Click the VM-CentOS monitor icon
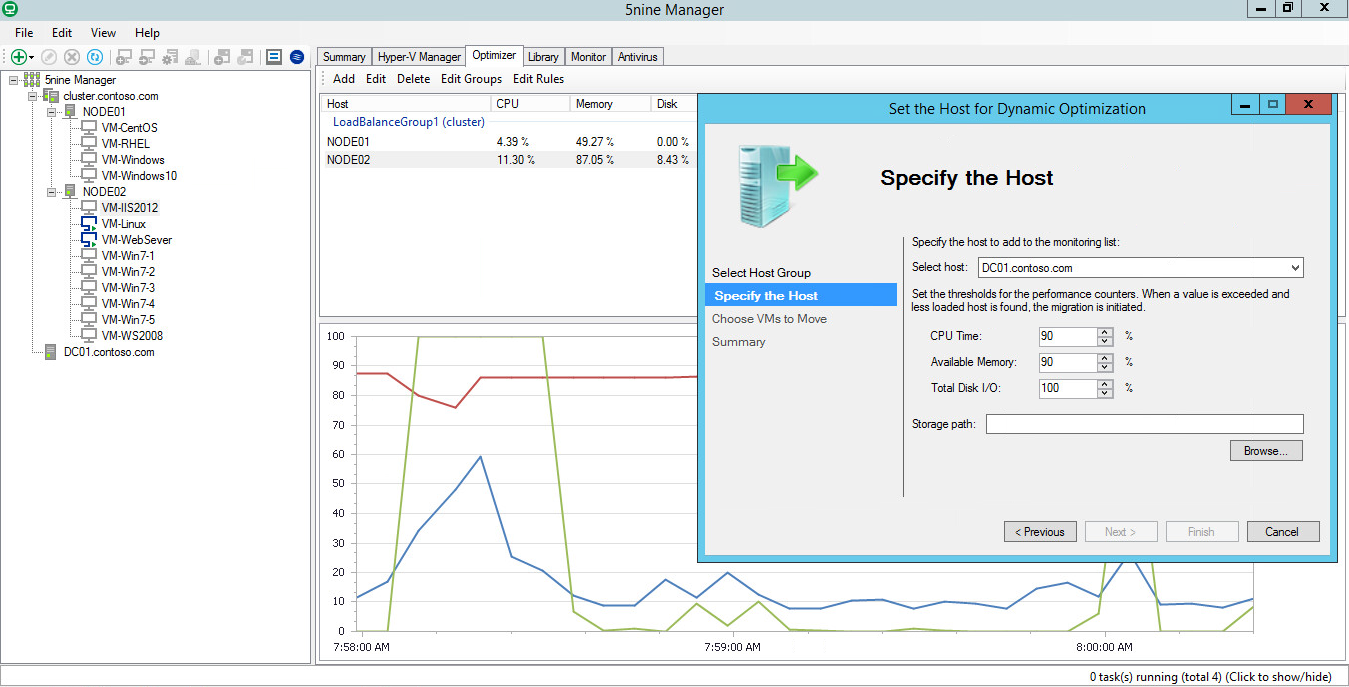Screen dimensions: 1349x687 pos(89,128)
